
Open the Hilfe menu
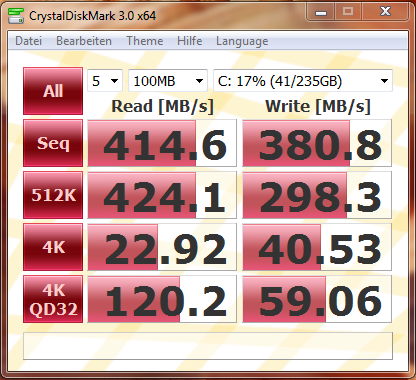(189, 41)
